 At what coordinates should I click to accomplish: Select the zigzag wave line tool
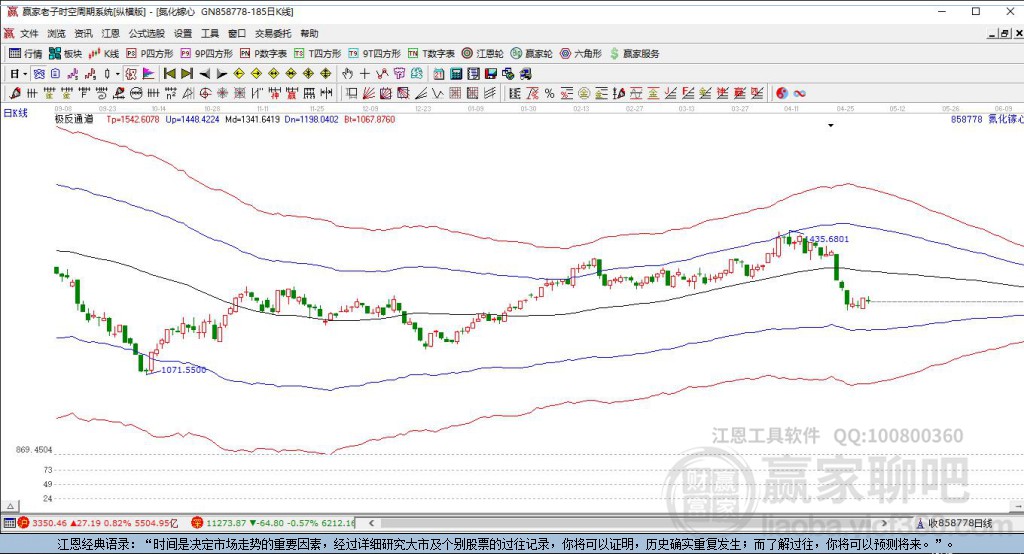click(x=438, y=93)
